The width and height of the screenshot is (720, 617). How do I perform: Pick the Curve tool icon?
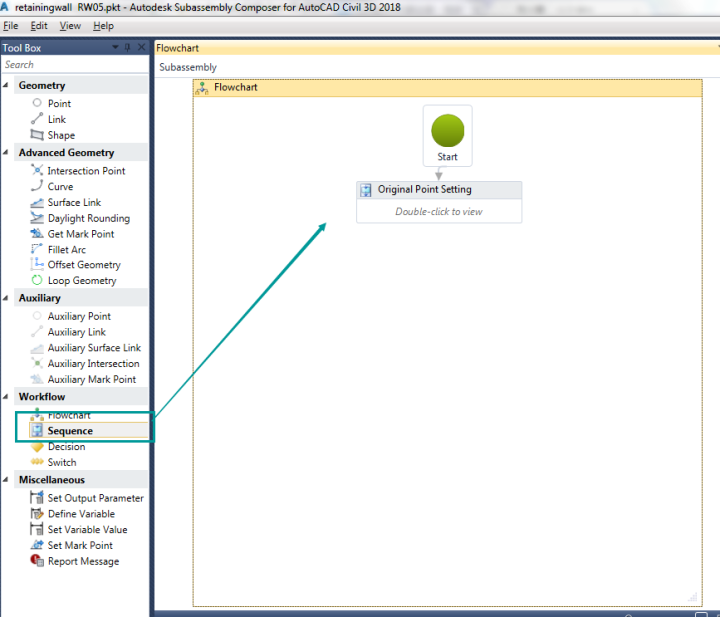[x=37, y=186]
